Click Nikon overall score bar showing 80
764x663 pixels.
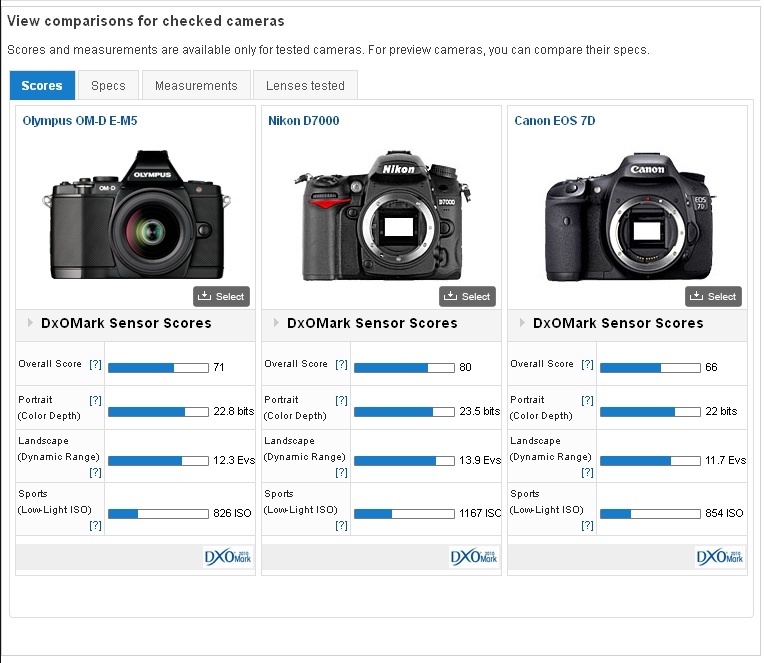(x=404, y=368)
